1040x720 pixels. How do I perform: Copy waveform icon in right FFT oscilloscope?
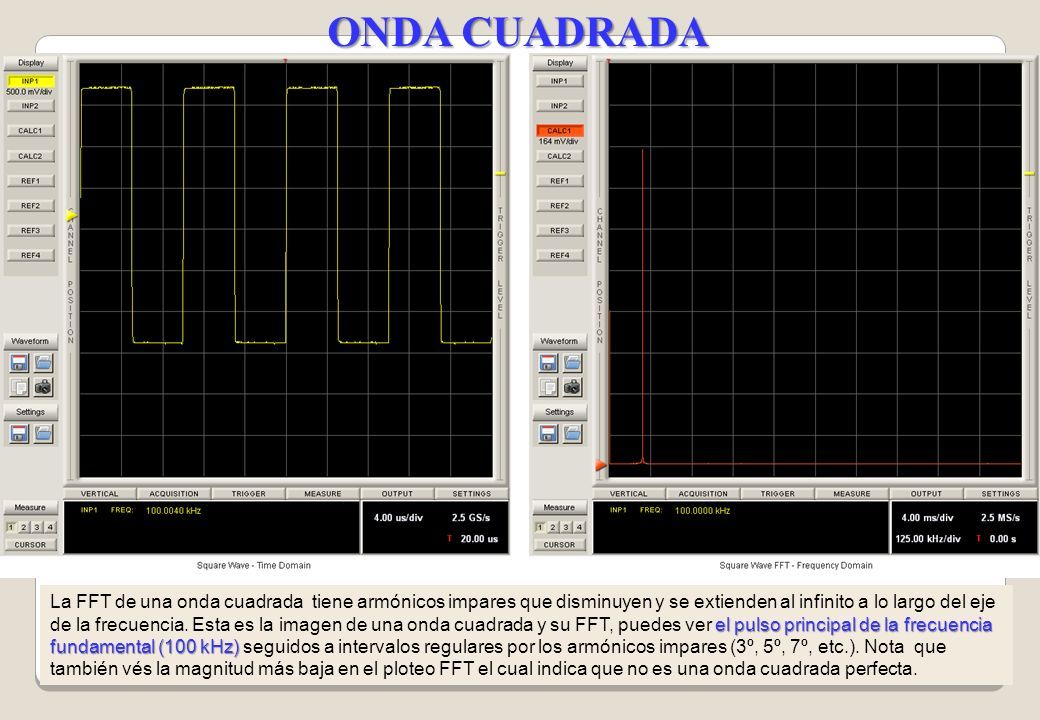click(548, 387)
